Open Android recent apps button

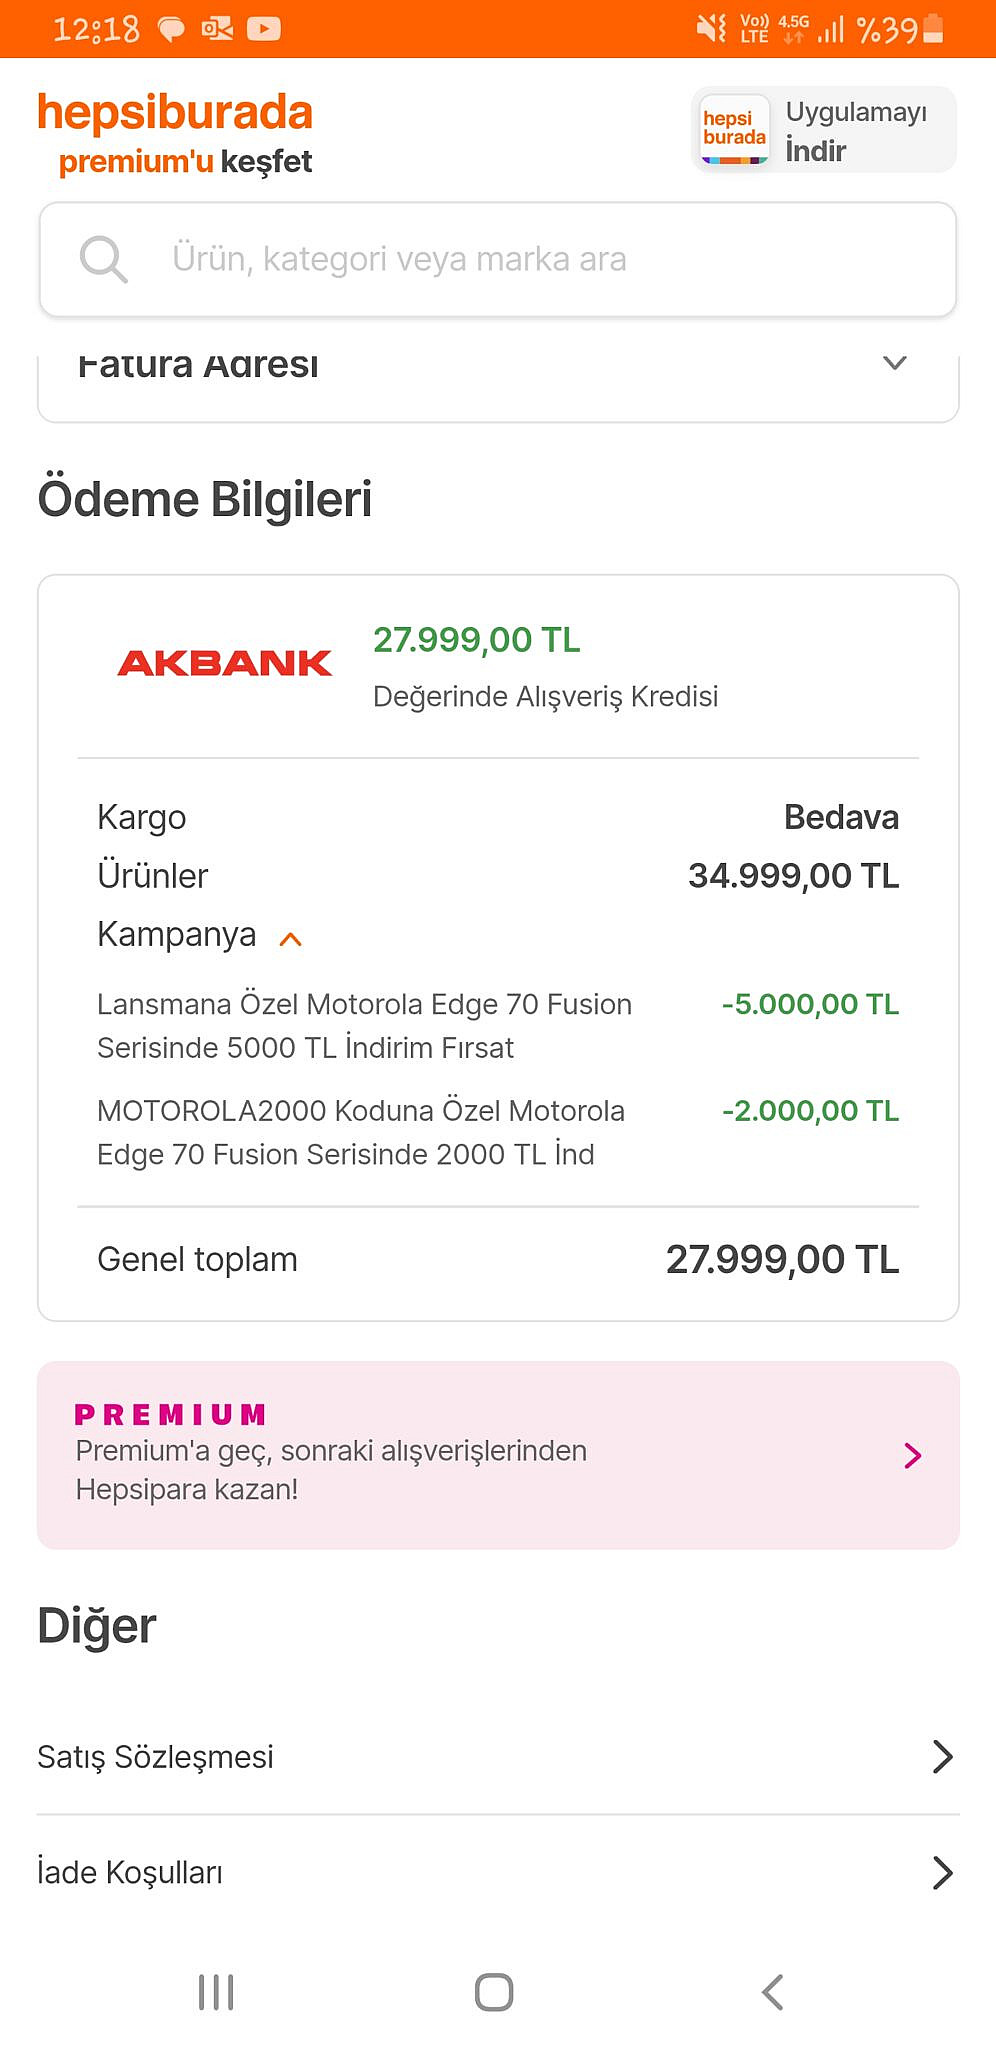[216, 1992]
